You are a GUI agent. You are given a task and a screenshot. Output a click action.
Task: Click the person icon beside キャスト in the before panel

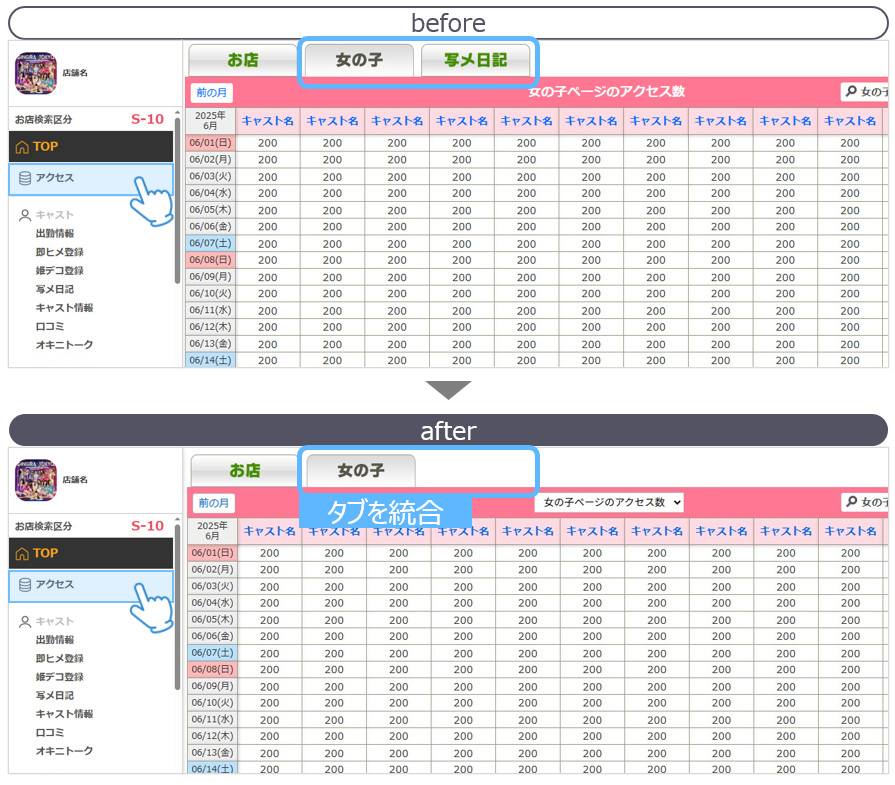24,215
